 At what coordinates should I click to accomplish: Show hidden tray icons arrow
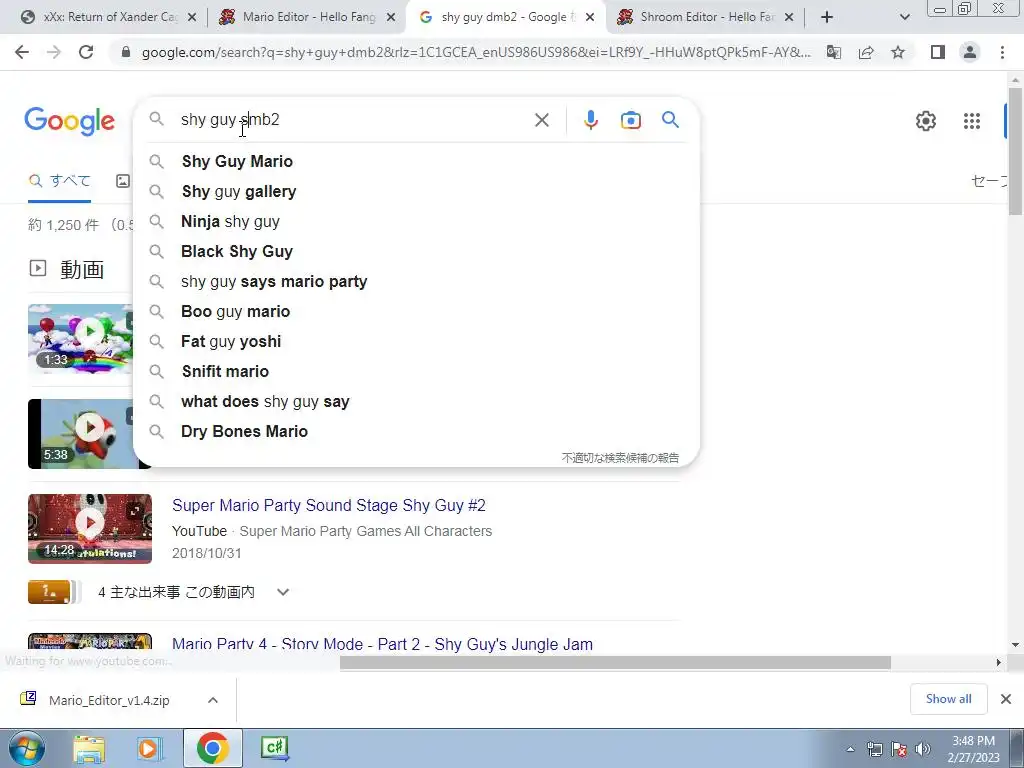[850, 750]
